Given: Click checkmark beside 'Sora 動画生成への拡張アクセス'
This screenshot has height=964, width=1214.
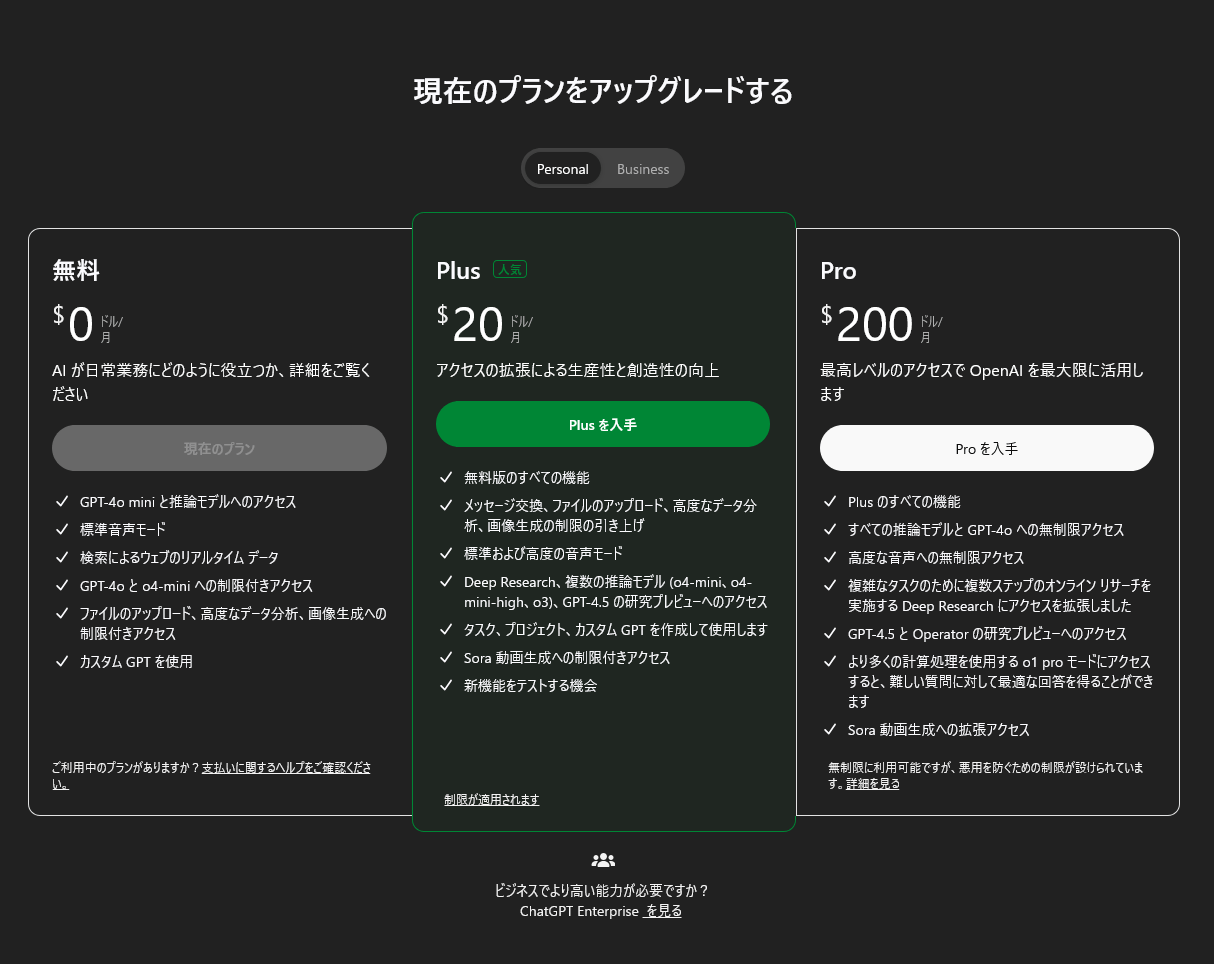Looking at the screenshot, I should pos(830,730).
